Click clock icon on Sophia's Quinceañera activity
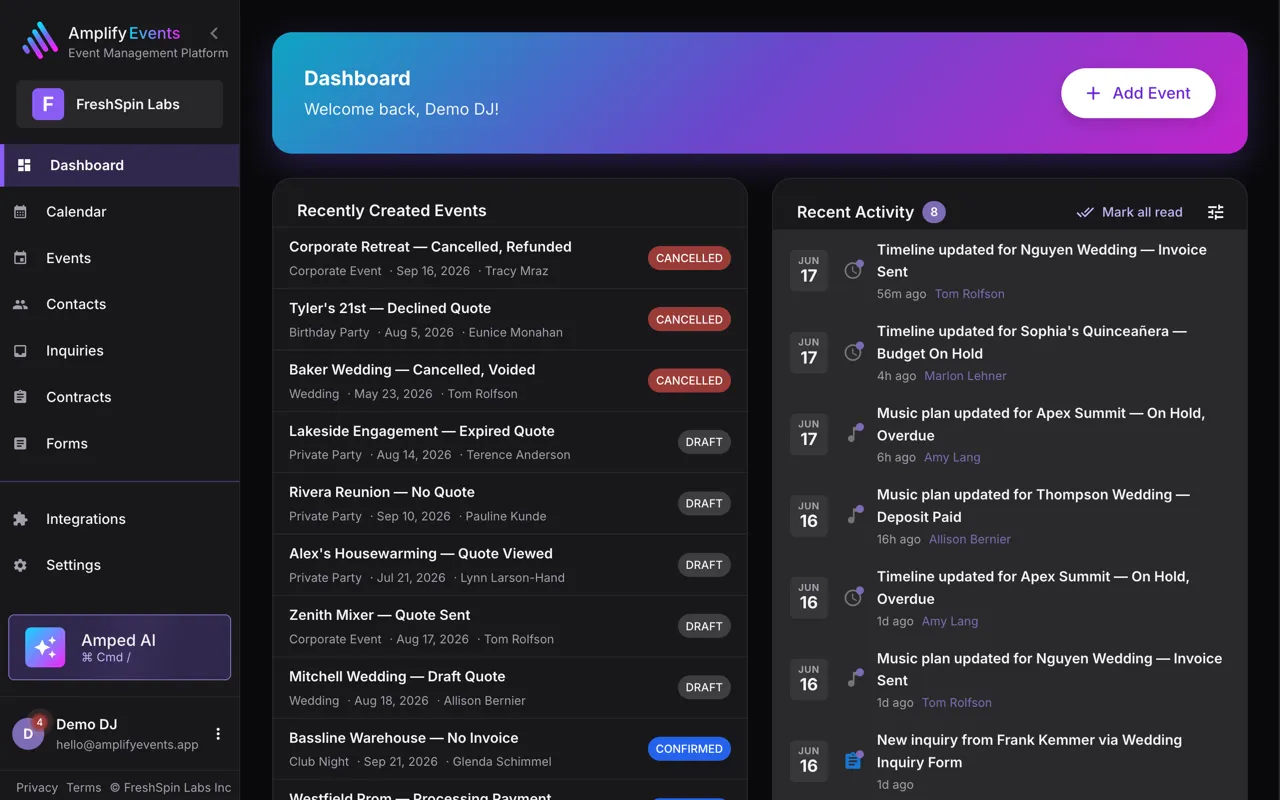1280x800 pixels. [x=853, y=352]
